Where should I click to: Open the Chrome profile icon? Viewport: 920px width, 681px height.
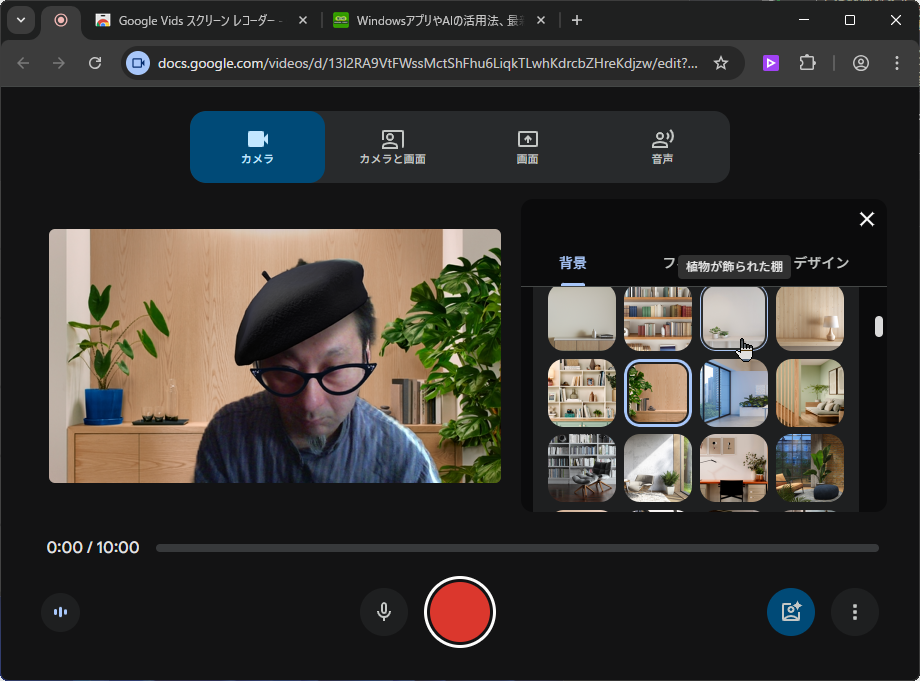(x=861, y=63)
